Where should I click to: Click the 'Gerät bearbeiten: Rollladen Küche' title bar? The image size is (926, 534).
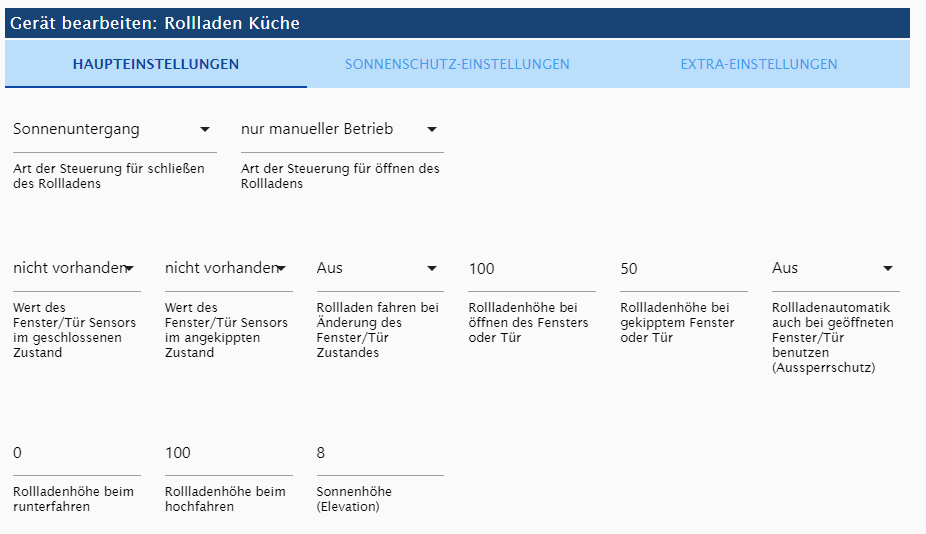(x=457, y=23)
